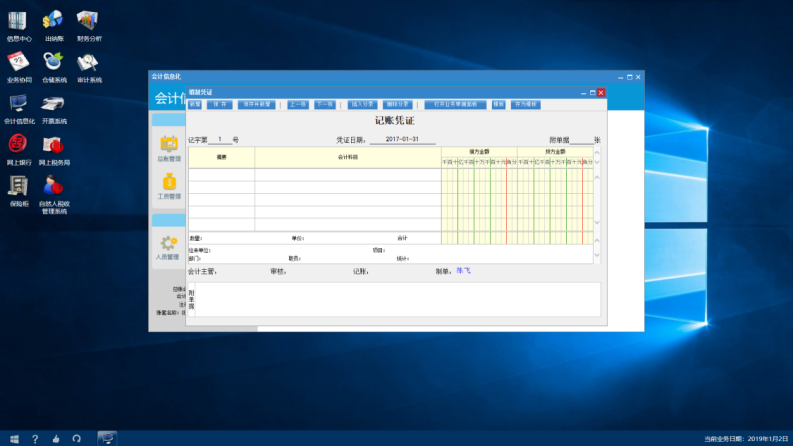
Task: Open the 出纳账 desktop icon
Action: pos(54,25)
